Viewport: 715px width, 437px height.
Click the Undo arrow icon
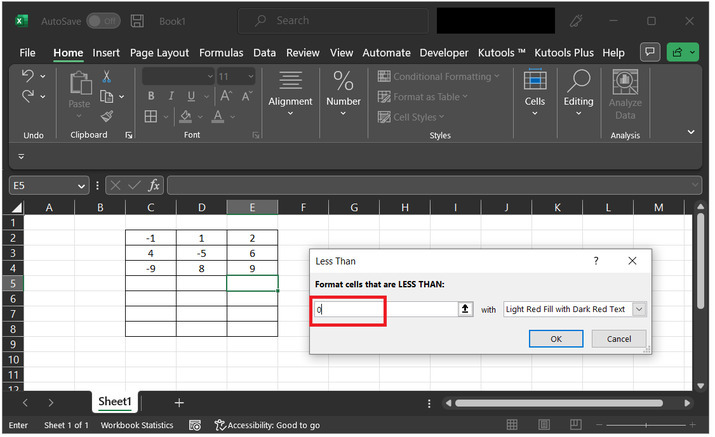[28, 76]
